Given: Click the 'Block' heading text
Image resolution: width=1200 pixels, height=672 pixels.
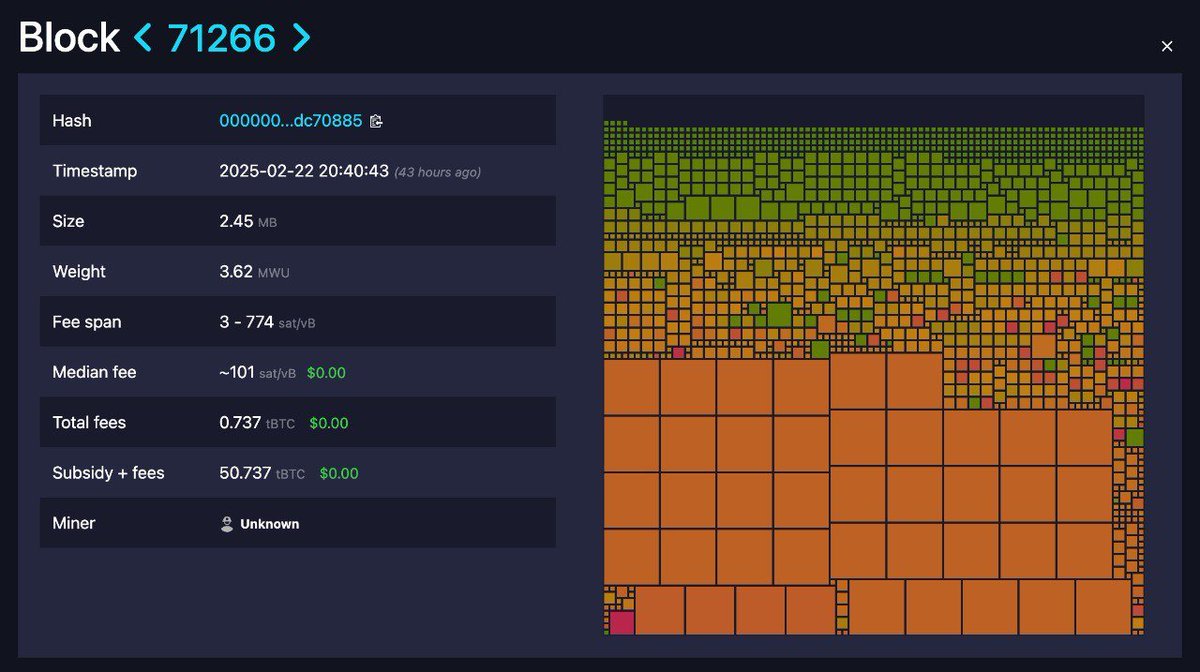Looking at the screenshot, I should 69,38.
